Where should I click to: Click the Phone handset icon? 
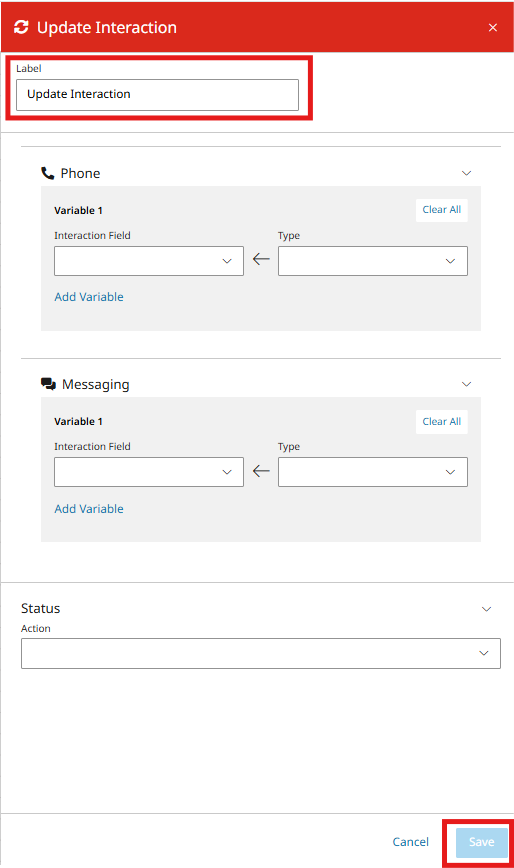[x=48, y=173]
